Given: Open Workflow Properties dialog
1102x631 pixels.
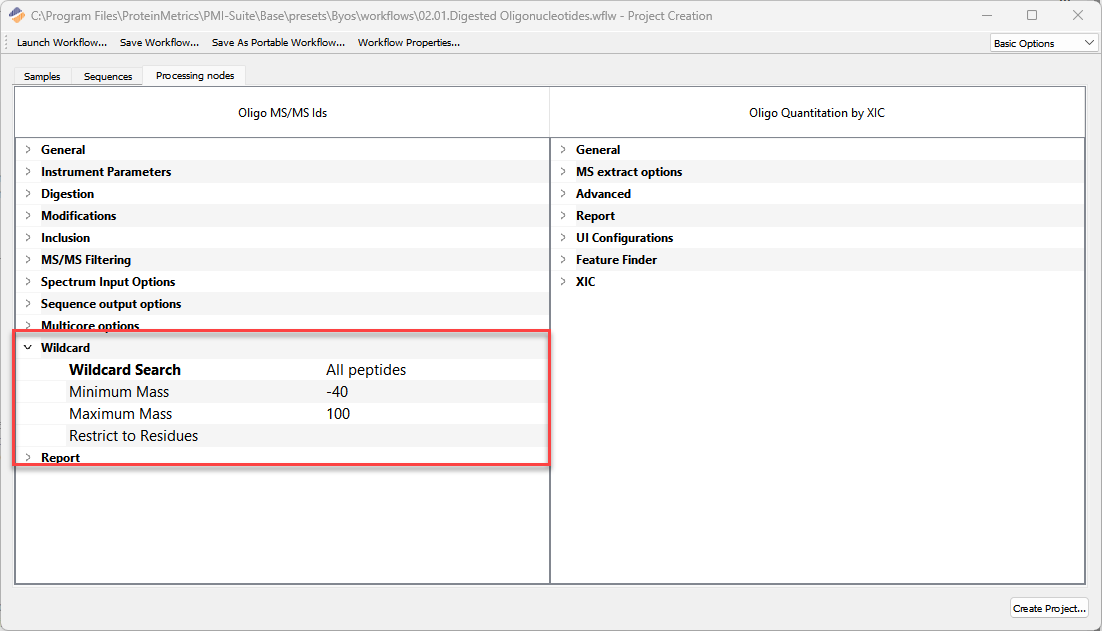Looking at the screenshot, I should [408, 43].
